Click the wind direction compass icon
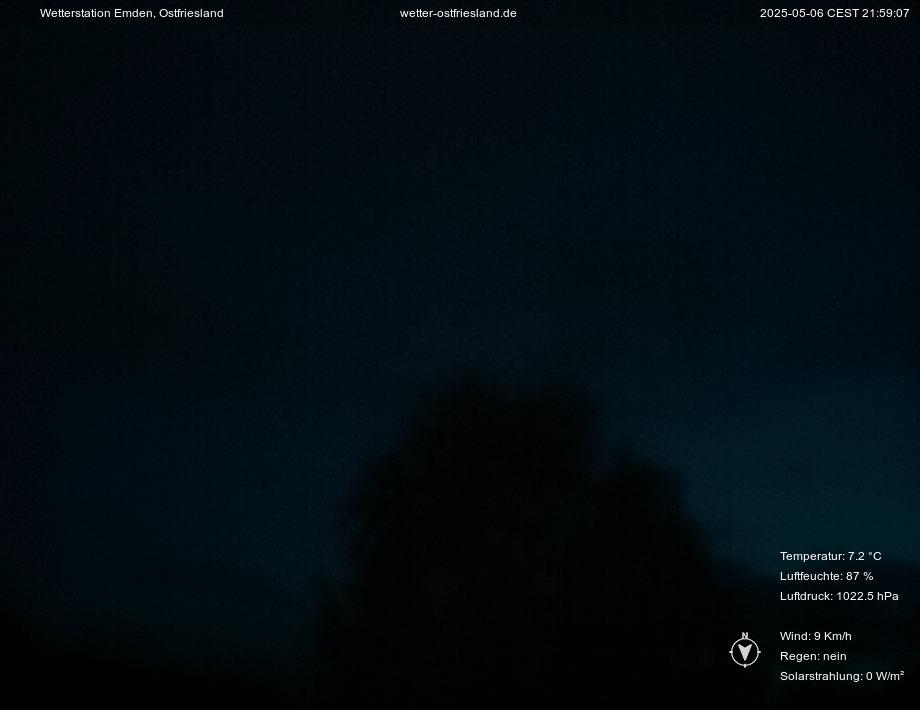The image size is (920, 710). pyautogui.click(x=745, y=650)
